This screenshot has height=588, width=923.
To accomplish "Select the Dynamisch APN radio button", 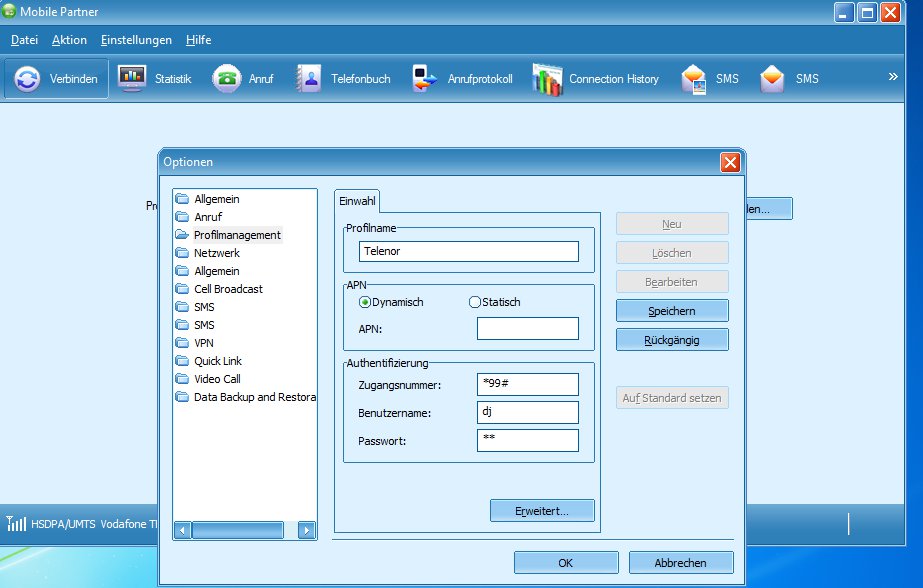I will click(365, 302).
